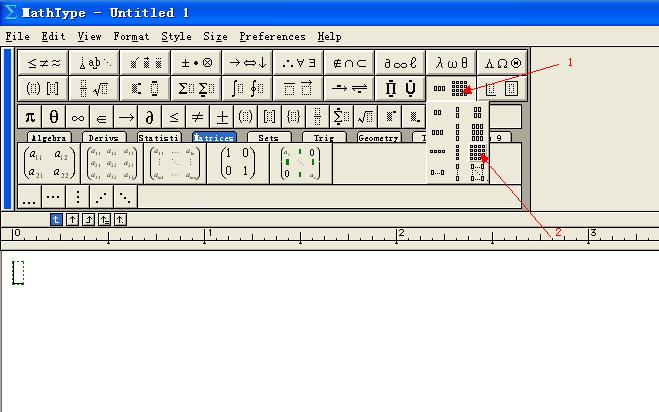Open the integral templates palette

[x=247, y=89]
